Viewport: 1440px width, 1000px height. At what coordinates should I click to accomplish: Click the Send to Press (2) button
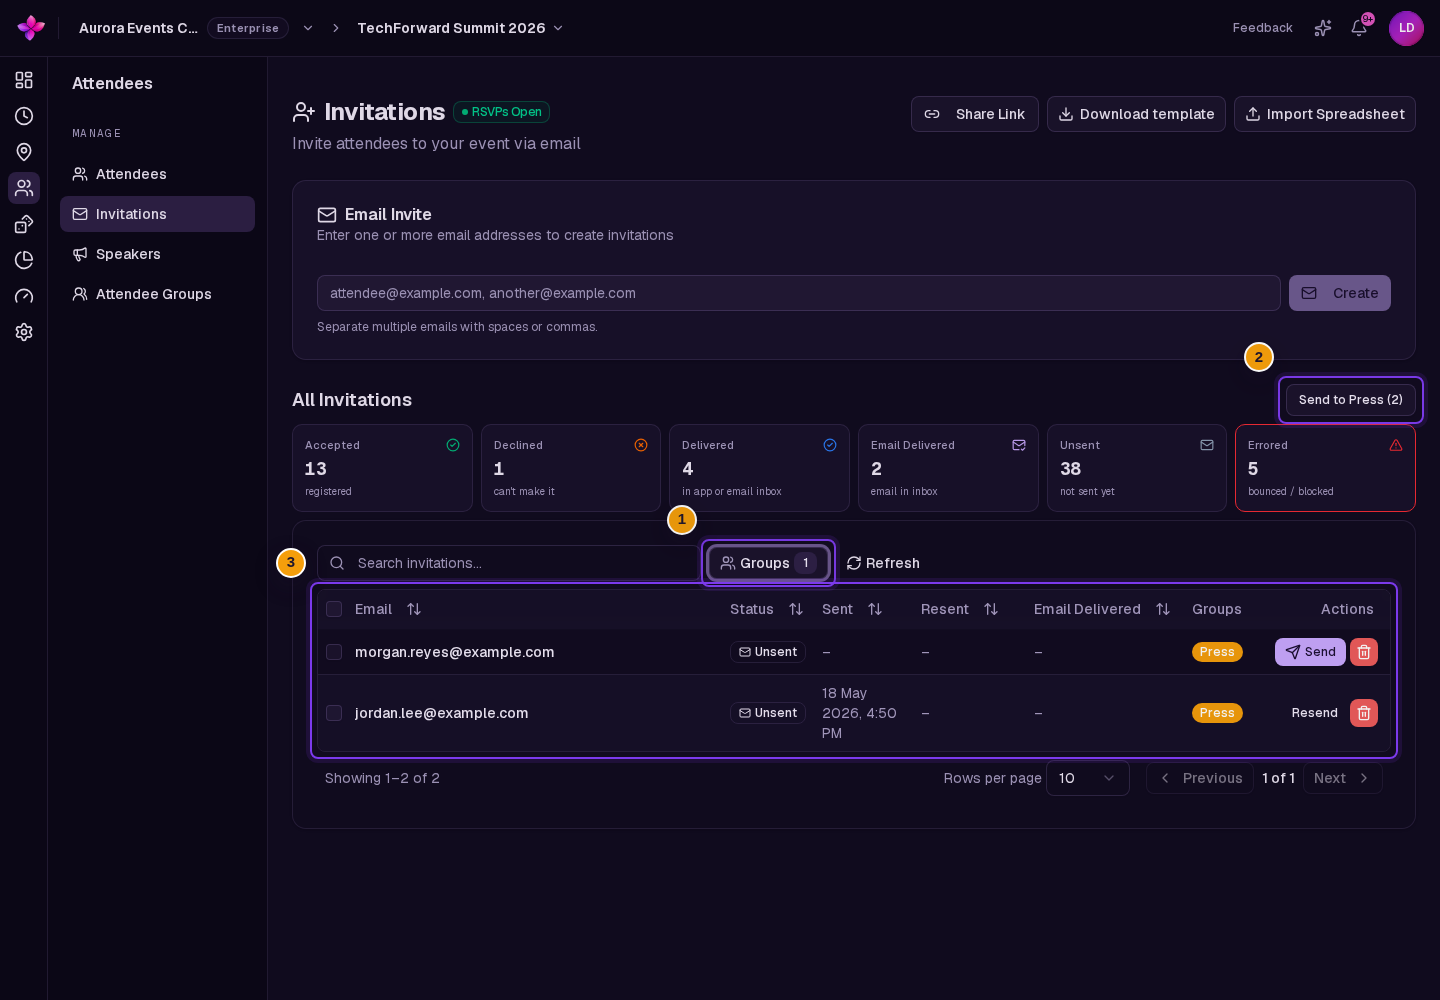pos(1351,400)
